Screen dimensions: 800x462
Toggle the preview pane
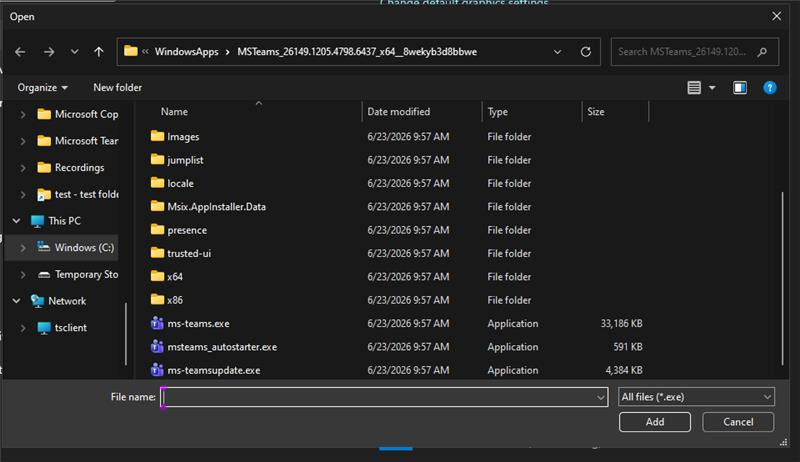click(x=740, y=88)
